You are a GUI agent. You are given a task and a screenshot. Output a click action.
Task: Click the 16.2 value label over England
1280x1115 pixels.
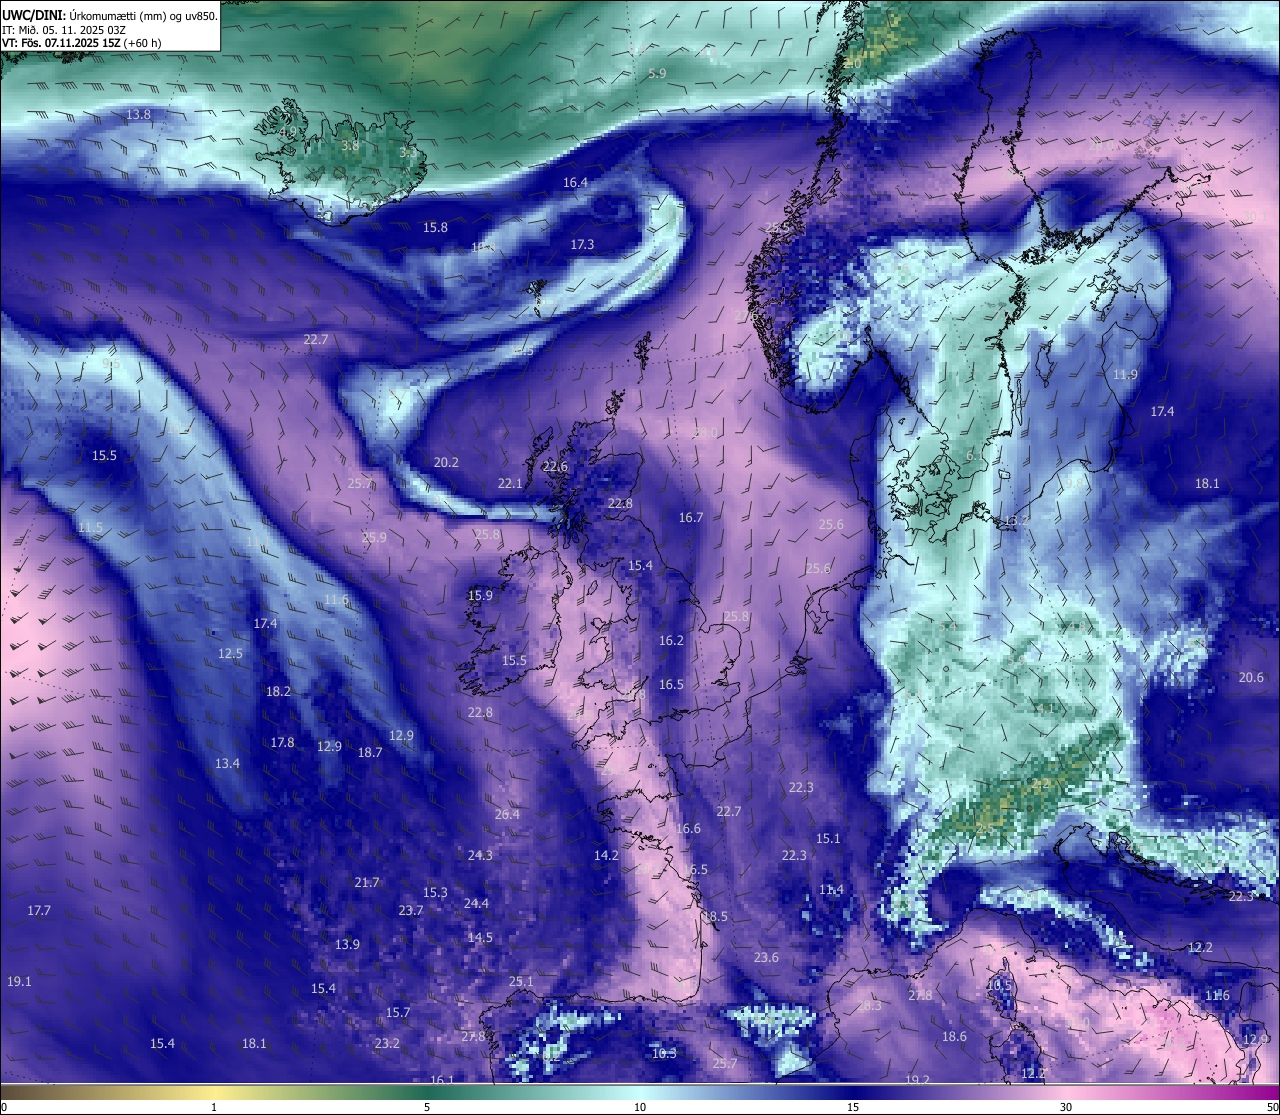point(671,641)
